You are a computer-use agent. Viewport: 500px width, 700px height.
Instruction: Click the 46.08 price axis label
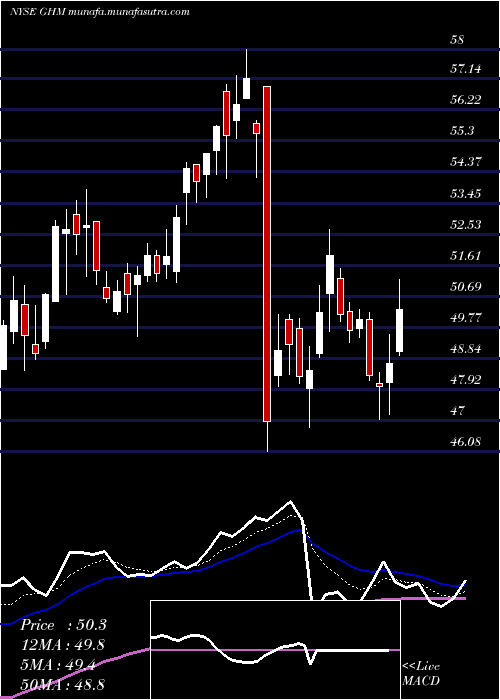[466, 442]
